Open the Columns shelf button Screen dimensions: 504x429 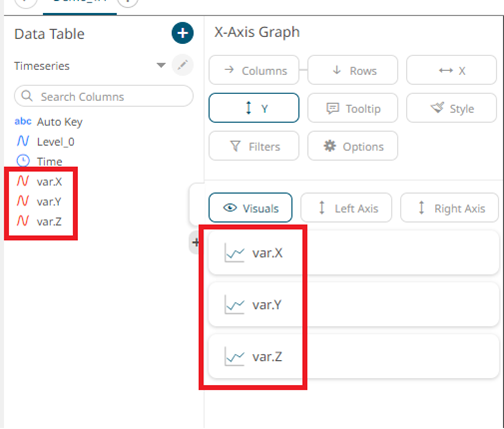(x=254, y=70)
